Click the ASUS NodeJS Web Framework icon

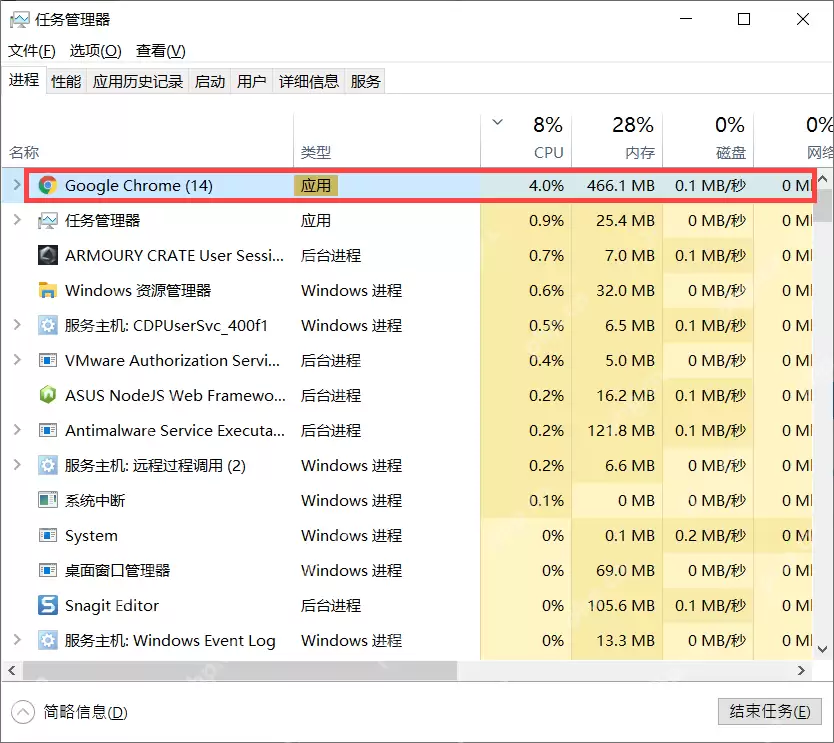coord(47,395)
